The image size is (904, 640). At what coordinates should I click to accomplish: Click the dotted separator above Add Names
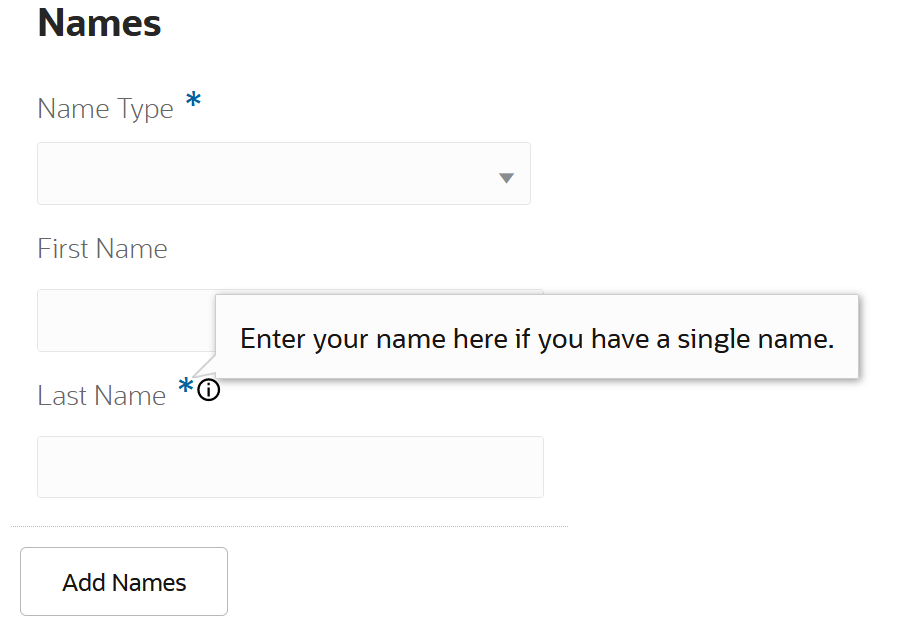[288, 526]
